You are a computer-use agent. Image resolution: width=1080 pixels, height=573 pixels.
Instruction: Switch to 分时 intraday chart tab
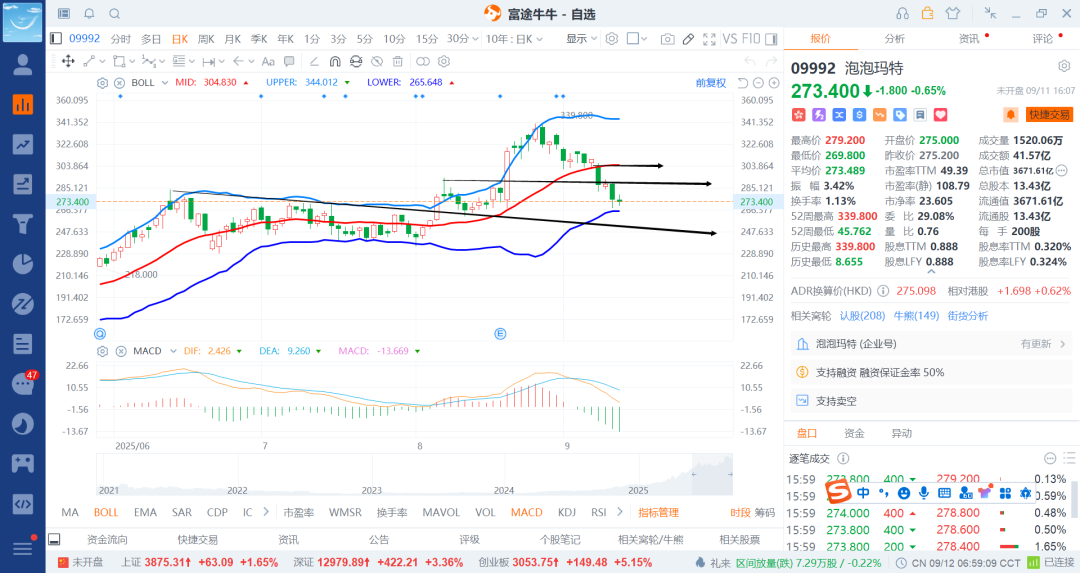(x=121, y=39)
